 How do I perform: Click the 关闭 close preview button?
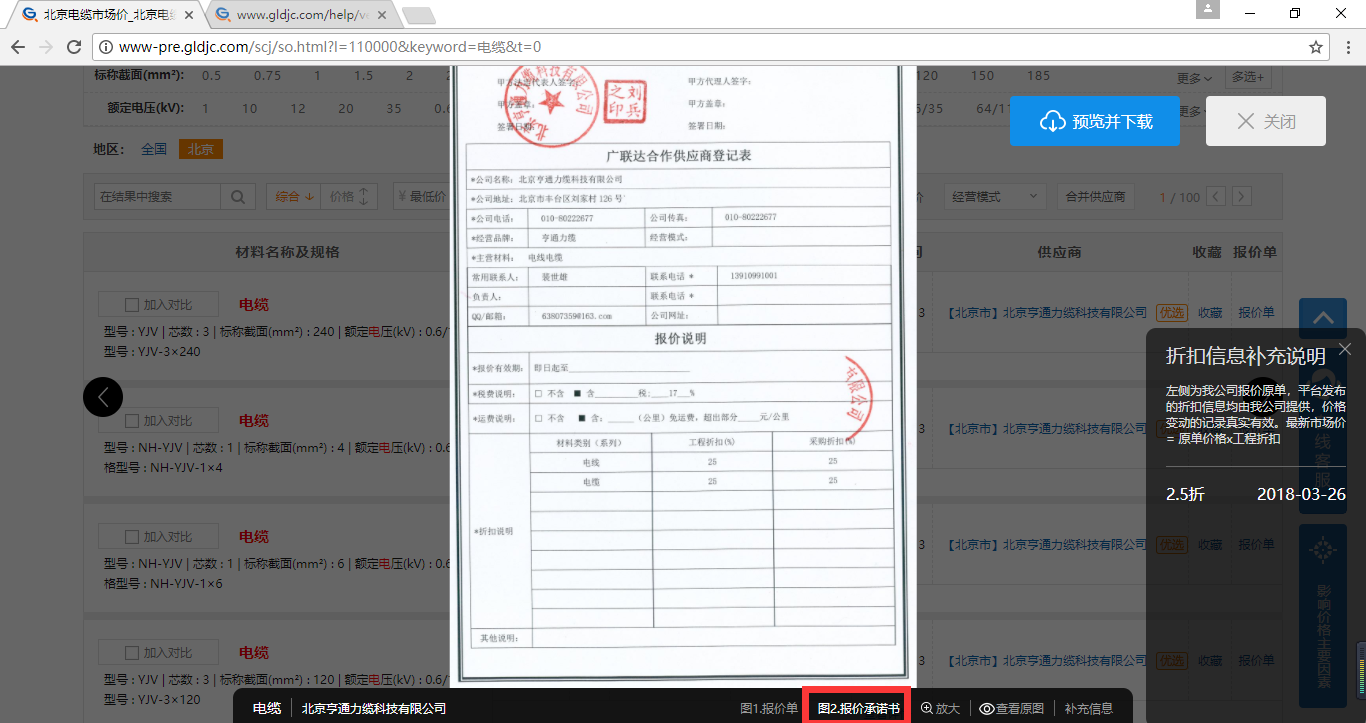[1266, 121]
